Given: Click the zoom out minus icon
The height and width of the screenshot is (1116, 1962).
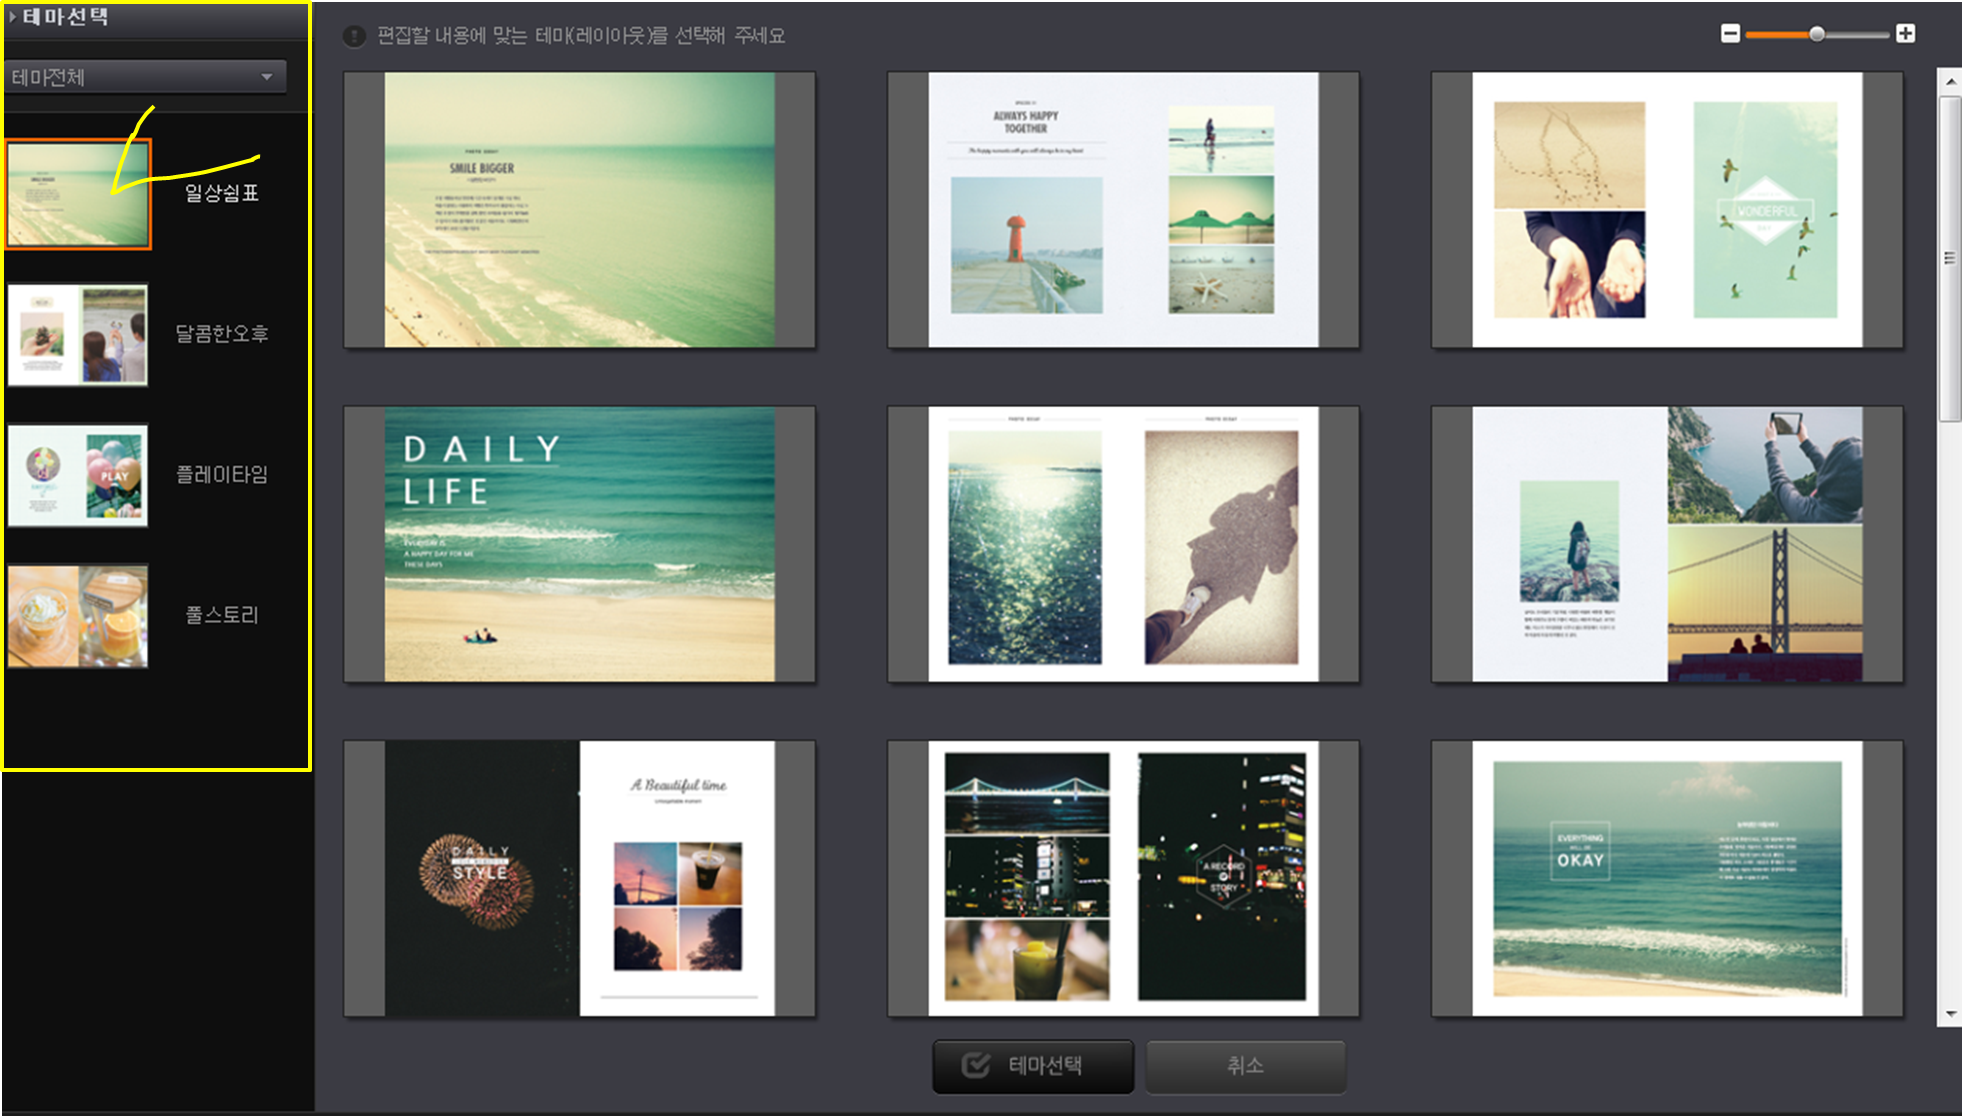Looking at the screenshot, I should [1730, 34].
